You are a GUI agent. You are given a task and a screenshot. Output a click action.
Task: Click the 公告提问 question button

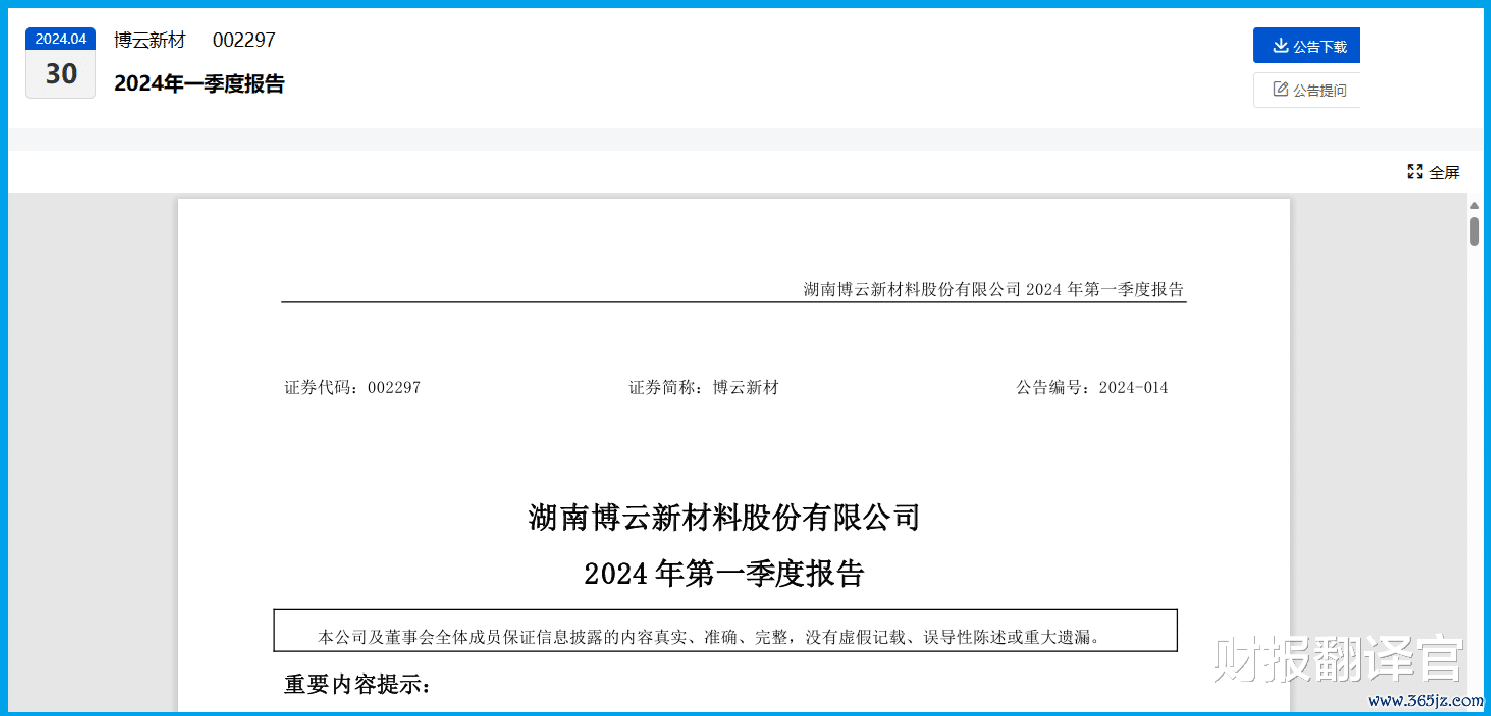[1306, 90]
